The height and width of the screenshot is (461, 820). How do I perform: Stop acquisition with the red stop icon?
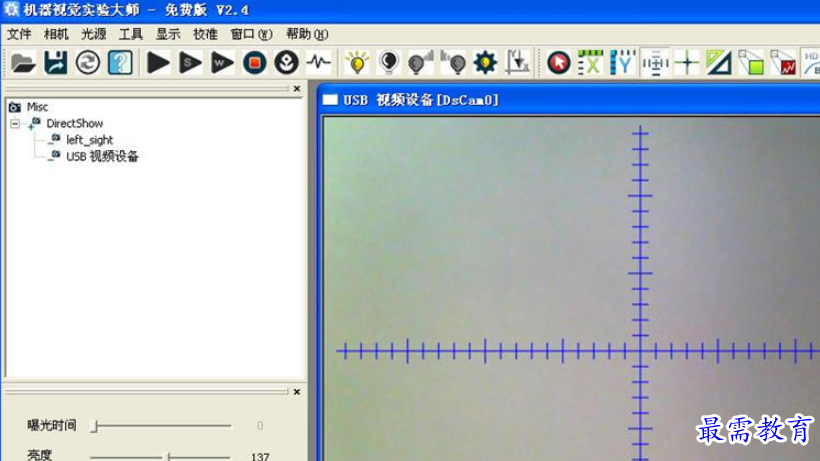(255, 63)
